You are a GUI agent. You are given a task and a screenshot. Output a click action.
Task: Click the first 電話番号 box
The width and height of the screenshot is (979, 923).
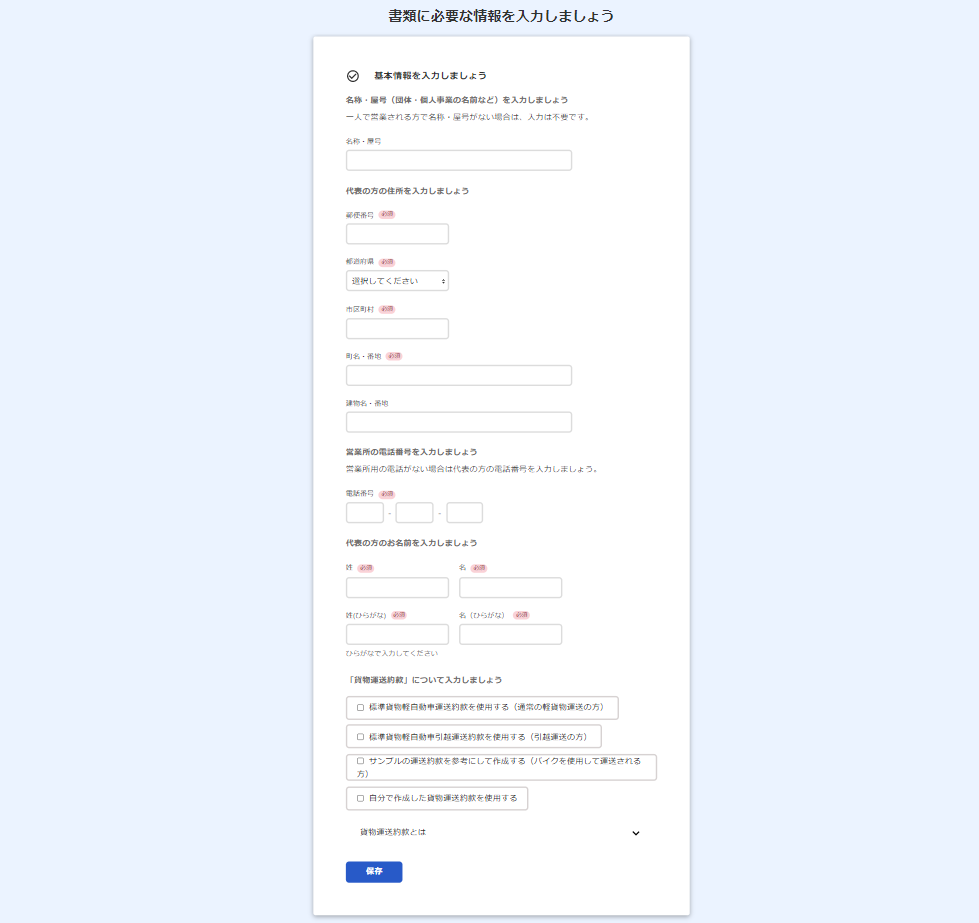365,513
